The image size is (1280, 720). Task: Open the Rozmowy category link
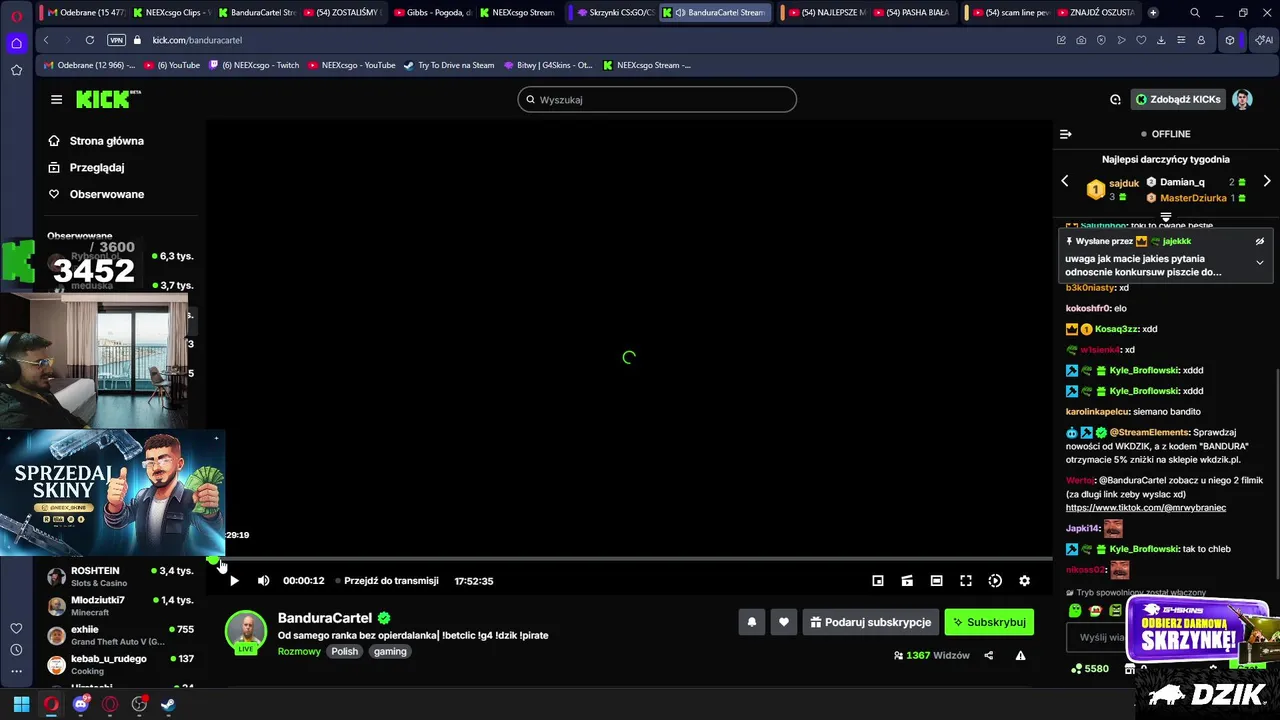coord(299,651)
